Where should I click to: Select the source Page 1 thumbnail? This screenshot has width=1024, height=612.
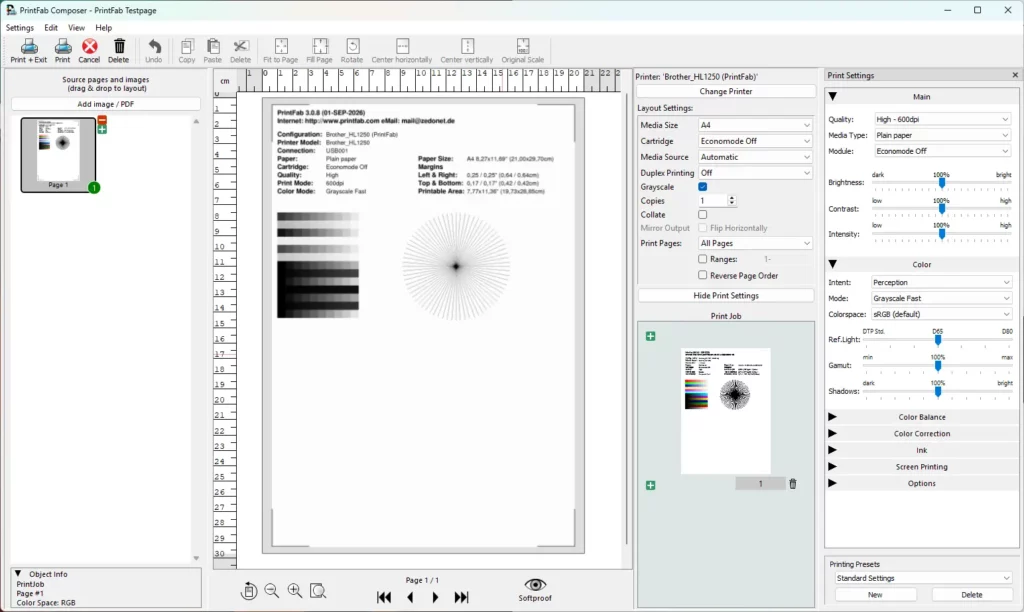(58, 155)
